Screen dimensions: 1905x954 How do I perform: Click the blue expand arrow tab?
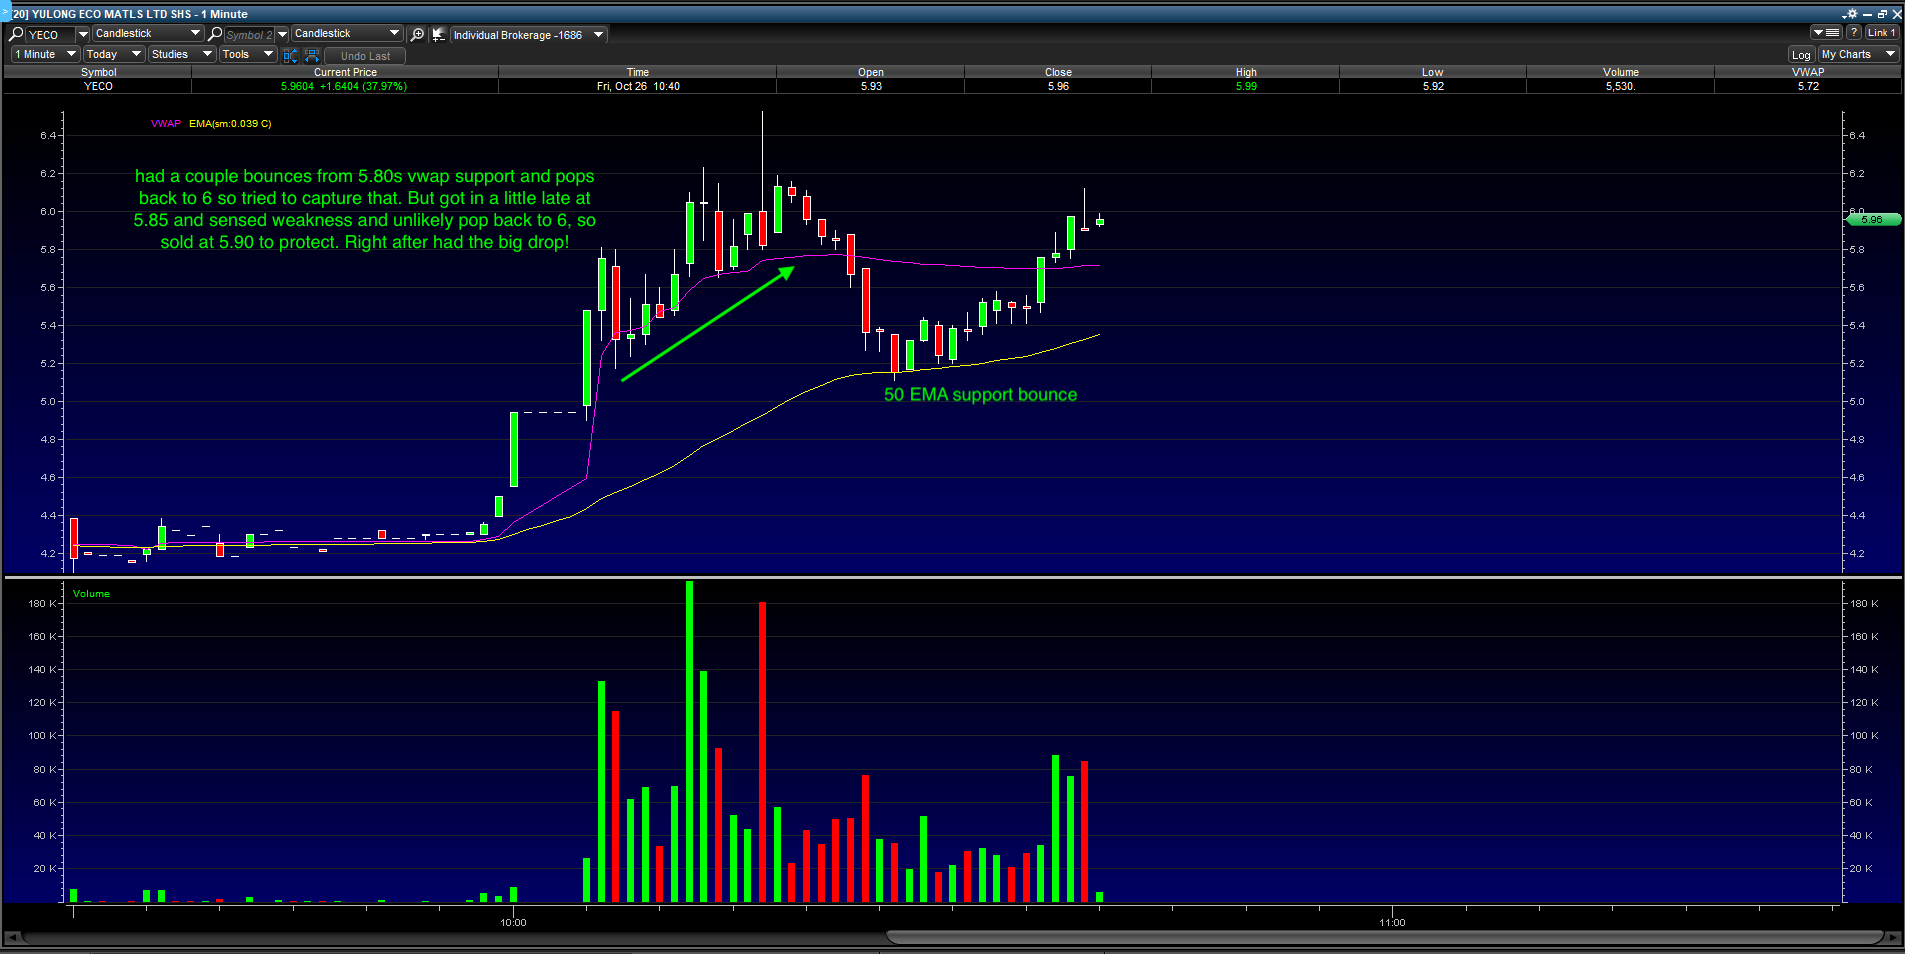(5, 13)
